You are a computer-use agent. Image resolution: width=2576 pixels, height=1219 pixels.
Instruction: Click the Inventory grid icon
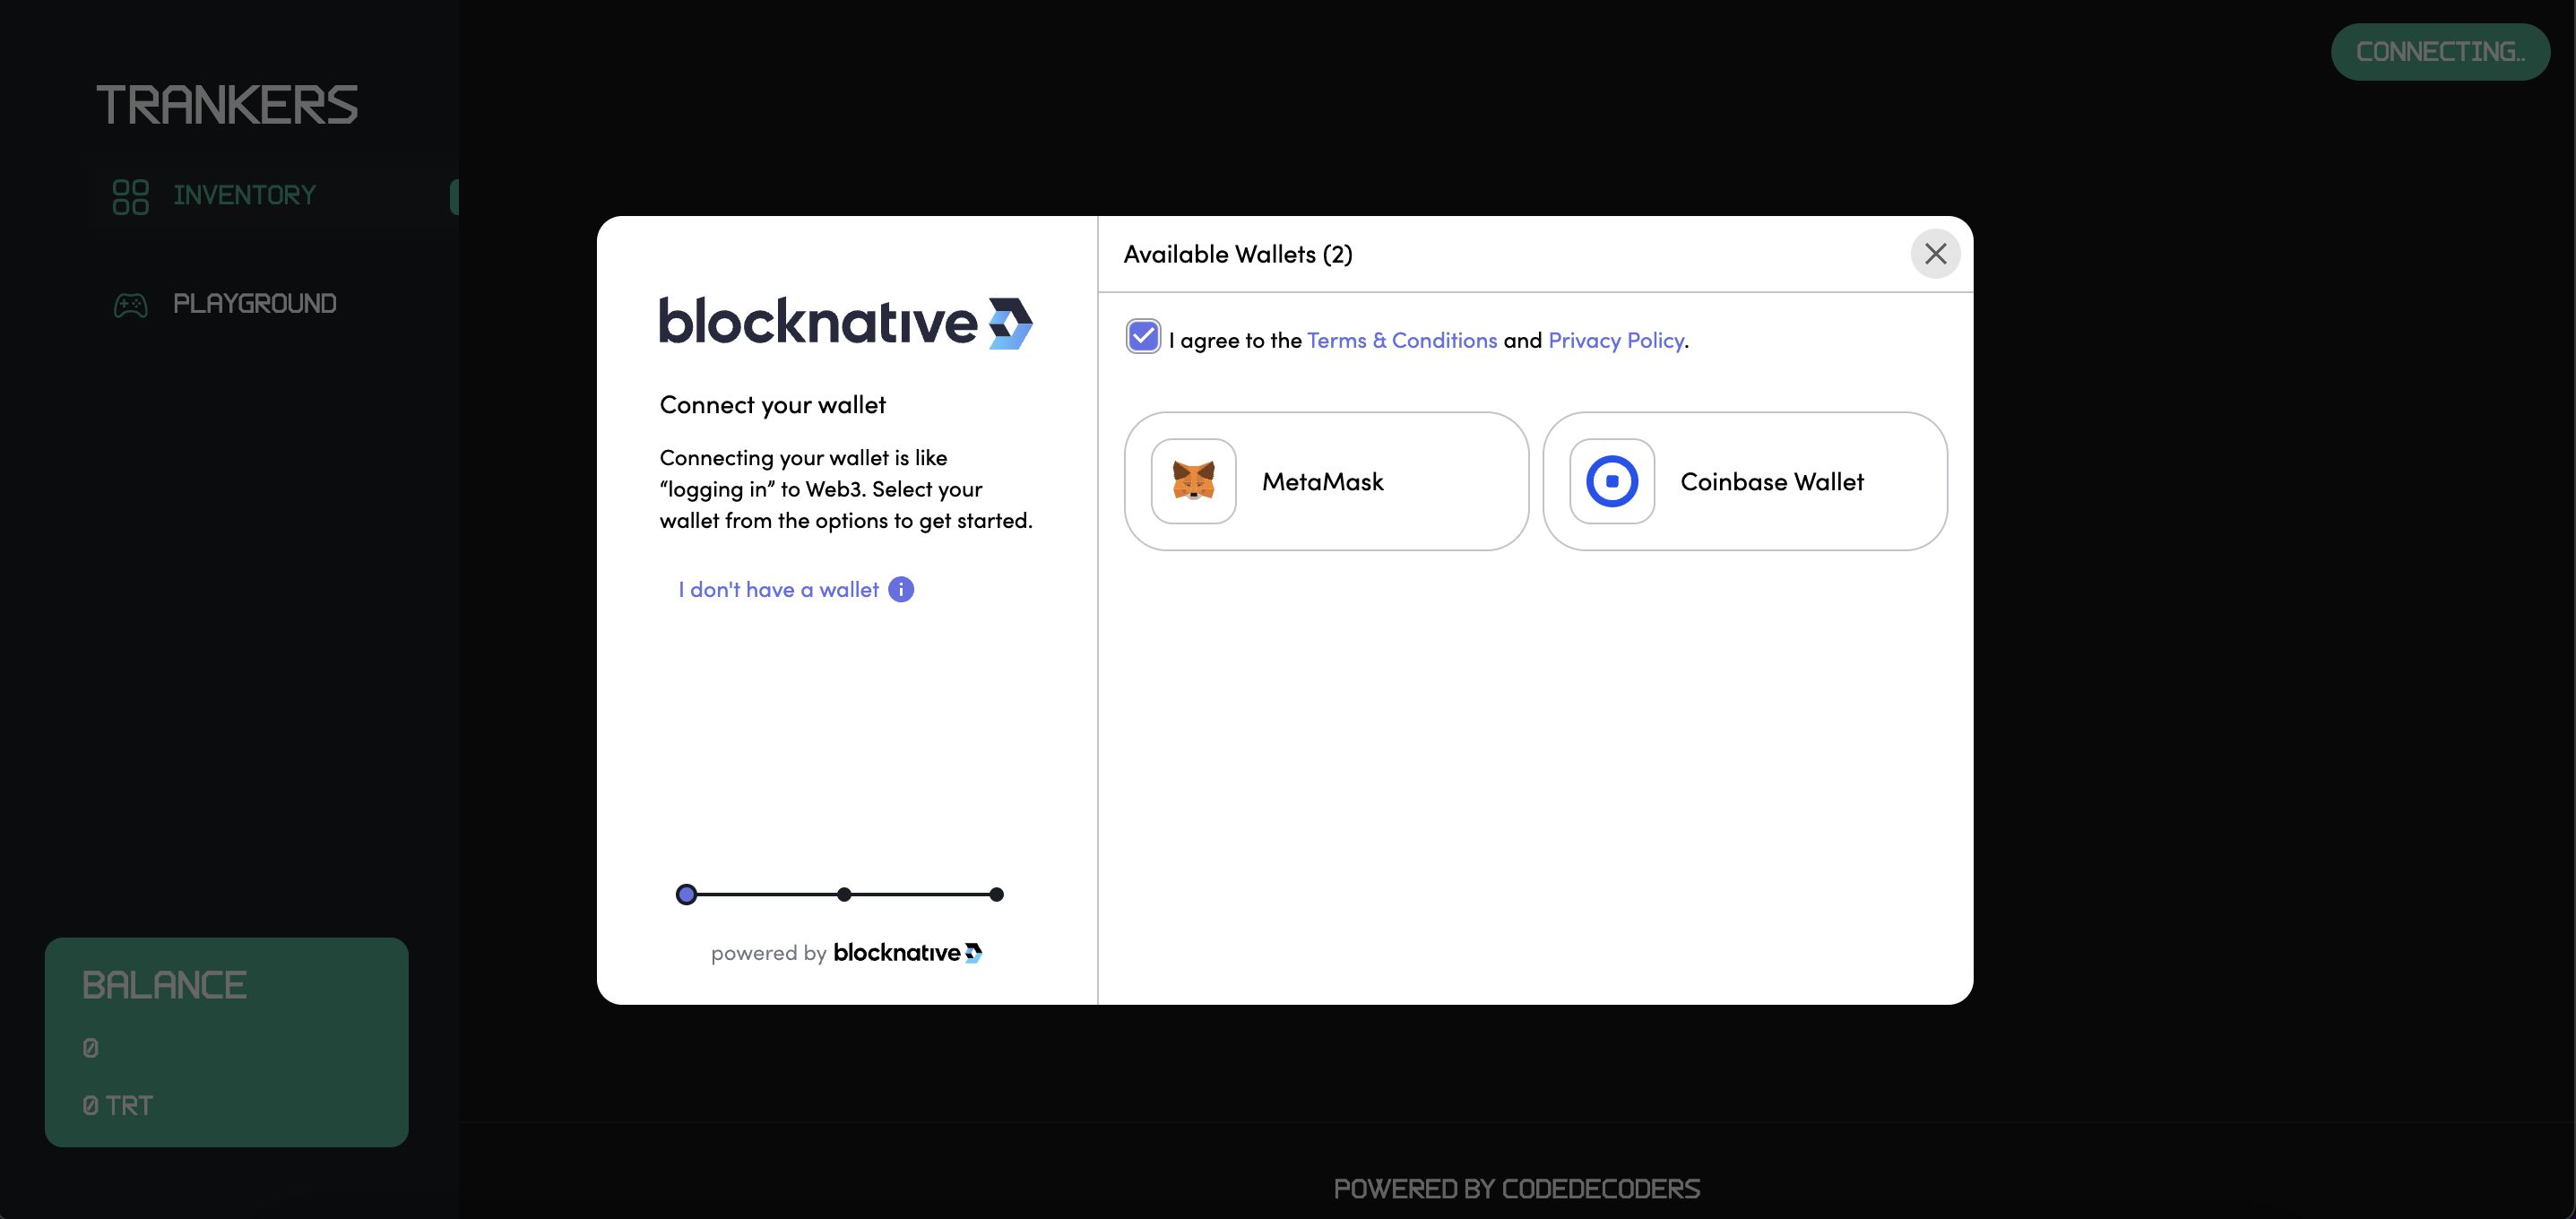(130, 196)
